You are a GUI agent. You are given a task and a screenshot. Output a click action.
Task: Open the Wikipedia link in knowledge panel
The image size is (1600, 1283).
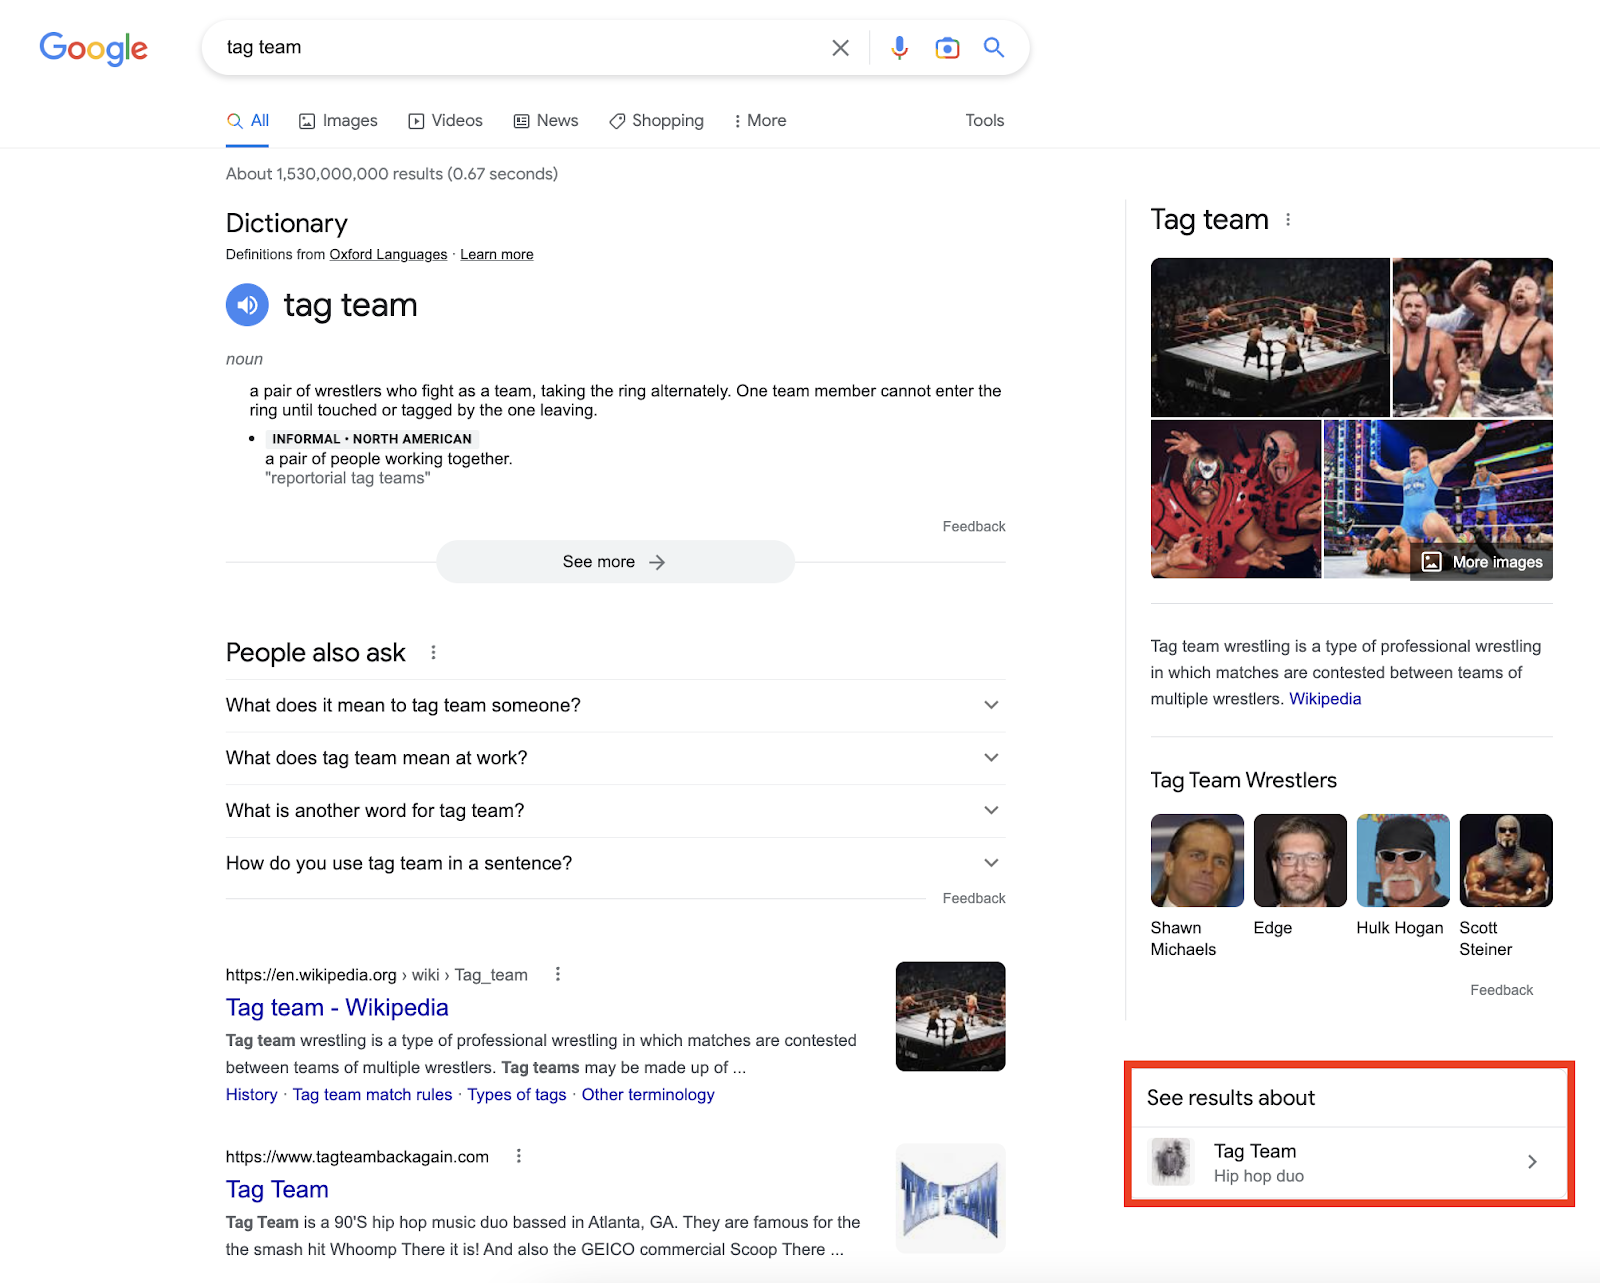[1325, 699]
